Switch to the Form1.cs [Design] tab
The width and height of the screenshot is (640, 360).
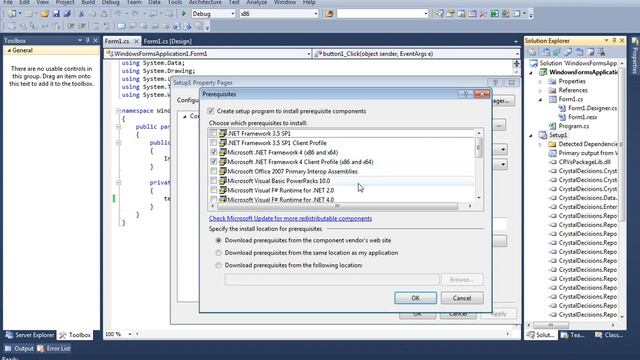click(167, 41)
